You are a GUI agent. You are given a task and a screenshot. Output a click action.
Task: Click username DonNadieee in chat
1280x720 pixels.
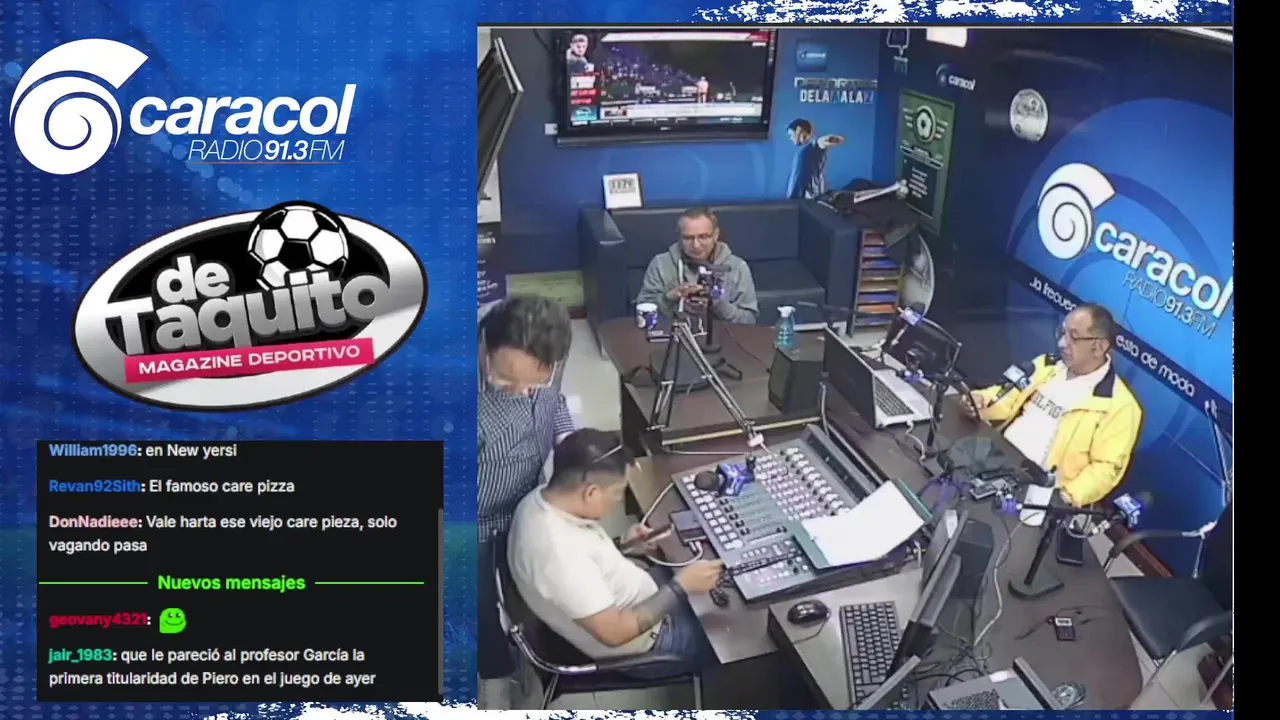(95, 522)
